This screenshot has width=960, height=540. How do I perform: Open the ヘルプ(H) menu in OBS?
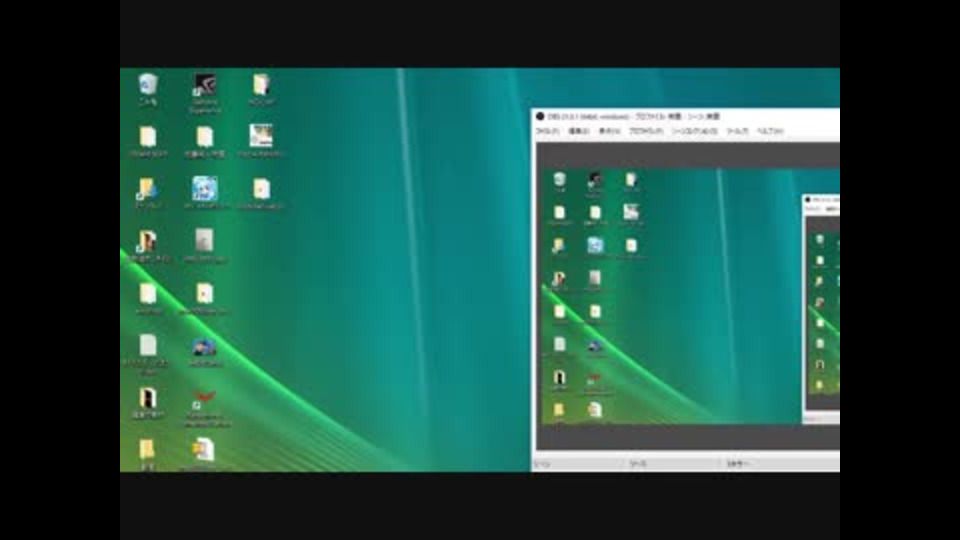770,131
